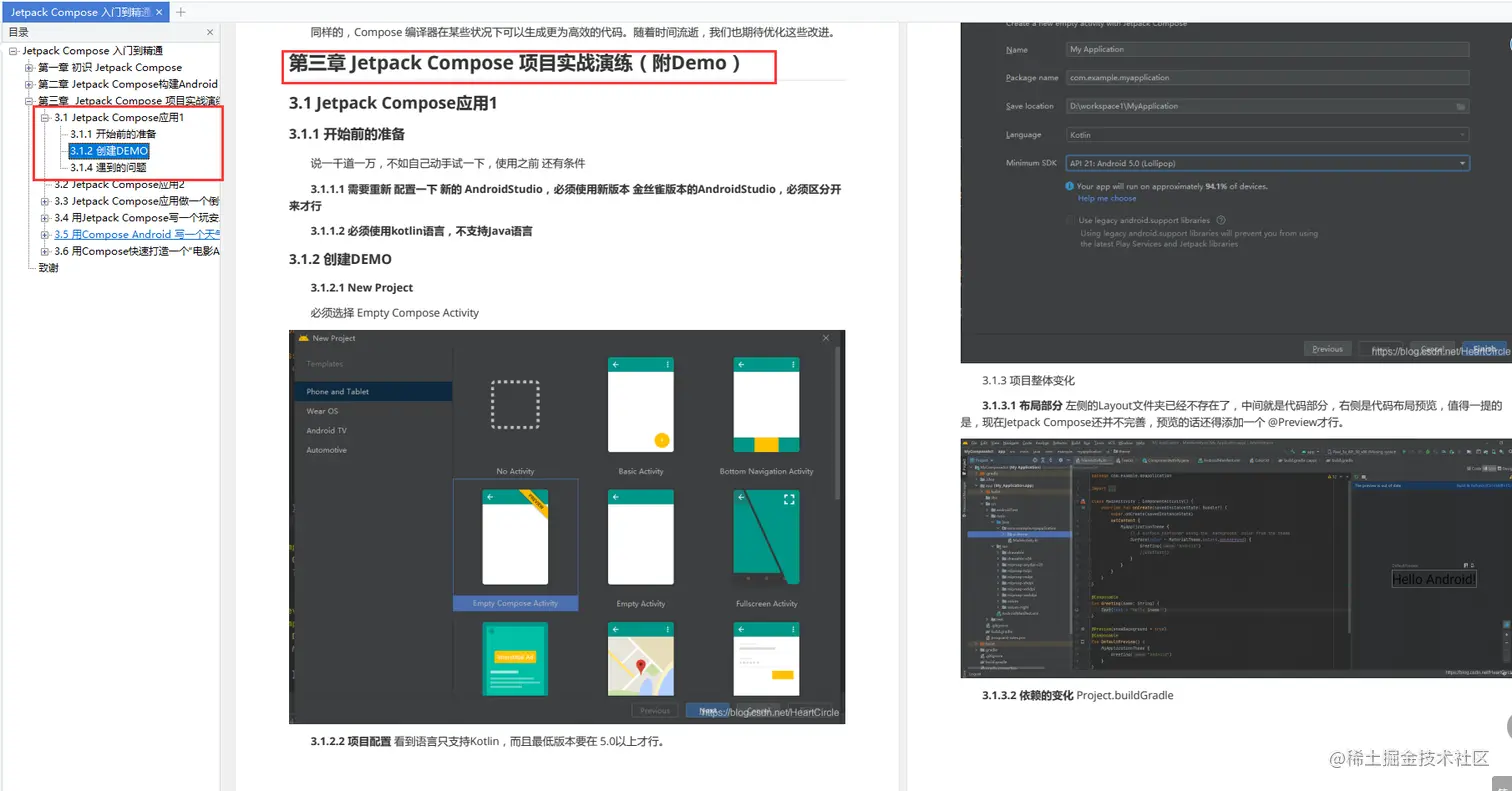Choose Empty Activity template thumbnail

pyautogui.click(x=641, y=537)
